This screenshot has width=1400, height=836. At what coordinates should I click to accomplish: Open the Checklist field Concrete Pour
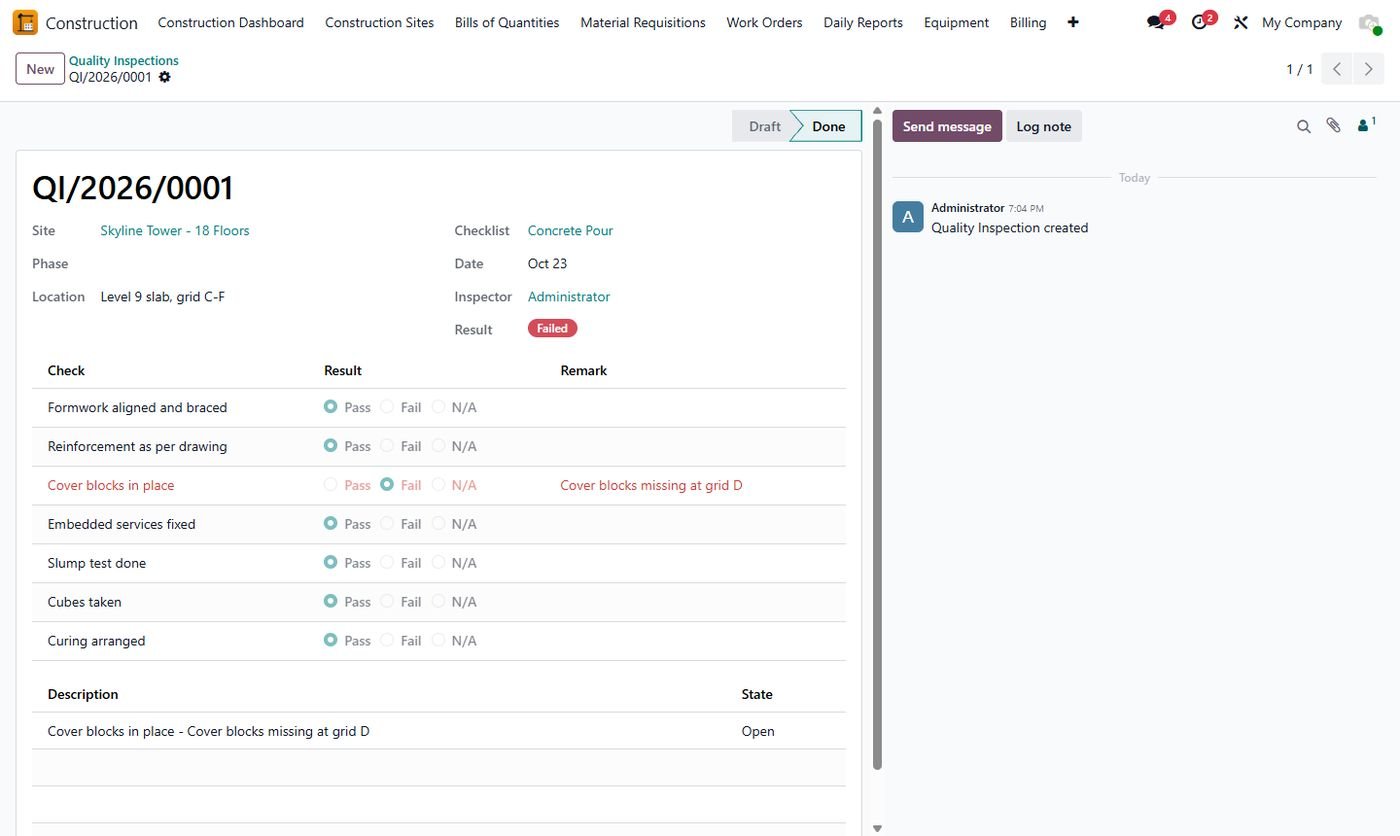(570, 231)
